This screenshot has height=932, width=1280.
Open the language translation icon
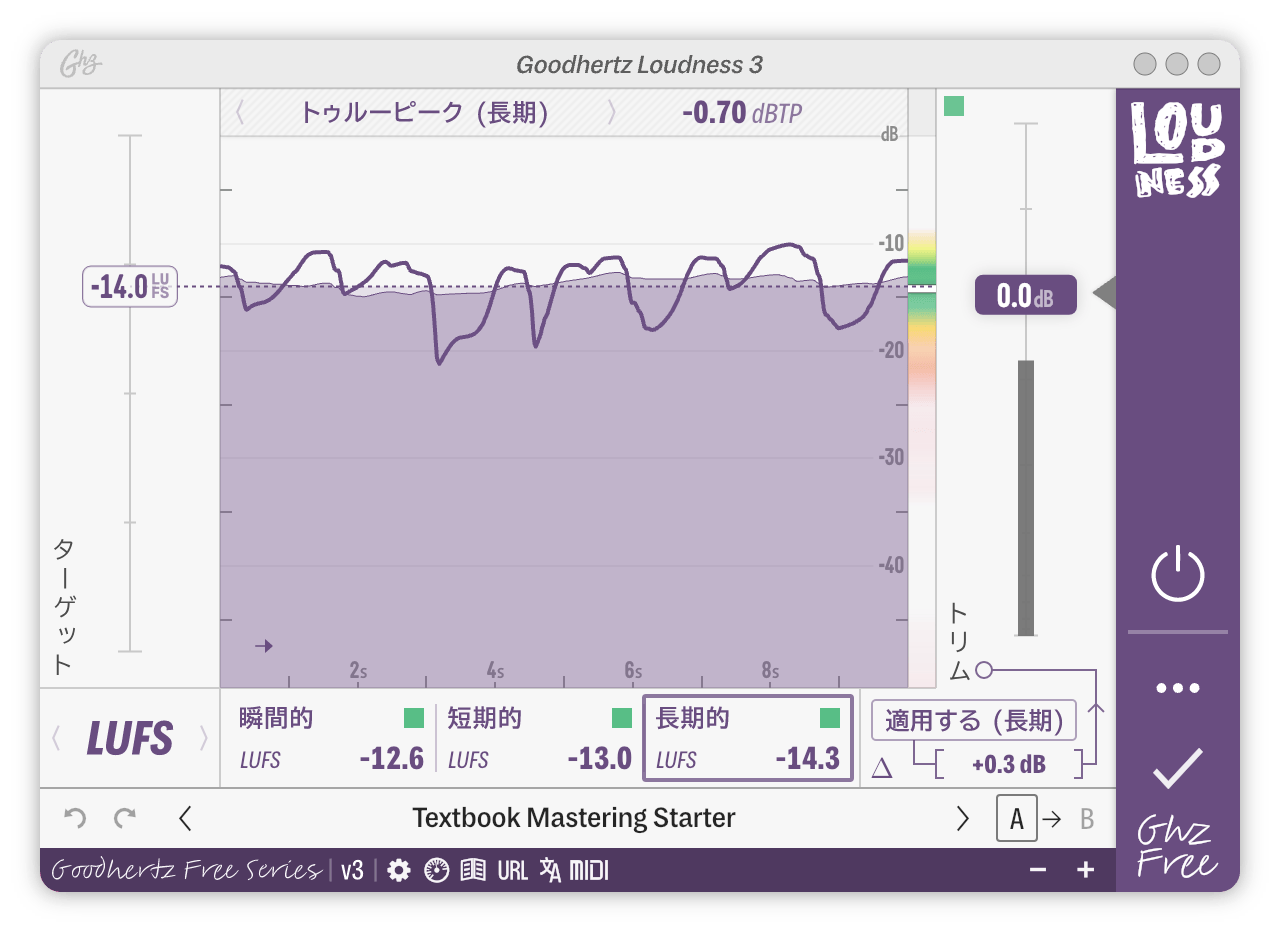(x=550, y=871)
